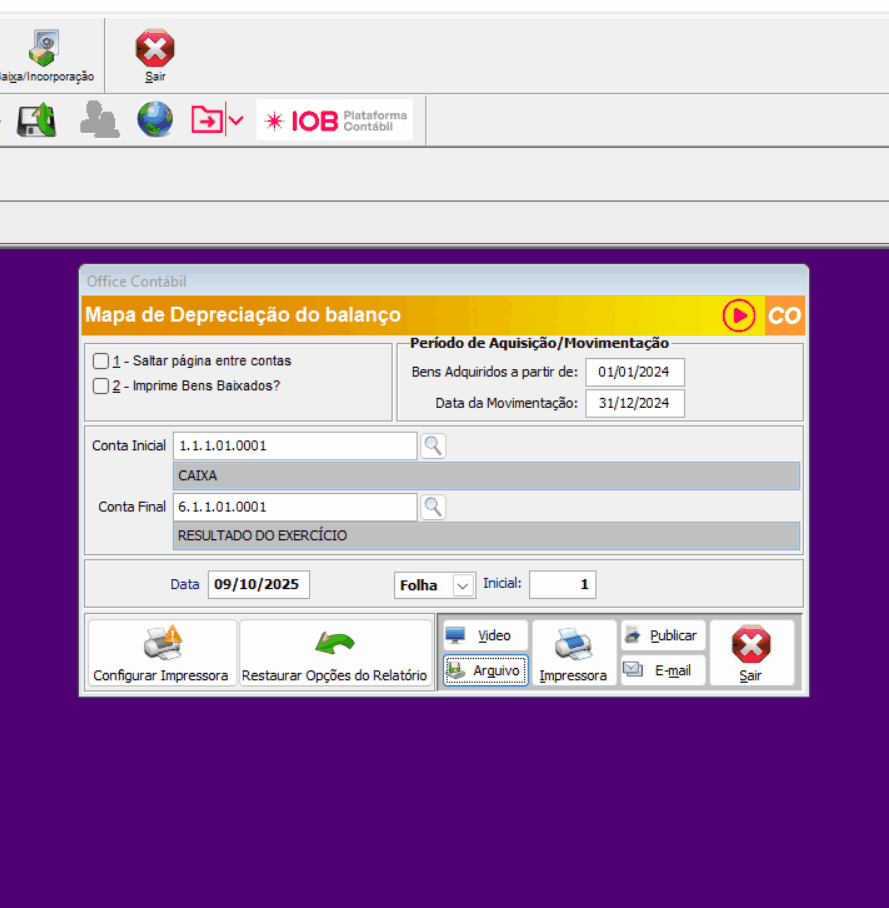Send the report via E-mail button
The width and height of the screenshot is (889, 908).
[x=662, y=671]
